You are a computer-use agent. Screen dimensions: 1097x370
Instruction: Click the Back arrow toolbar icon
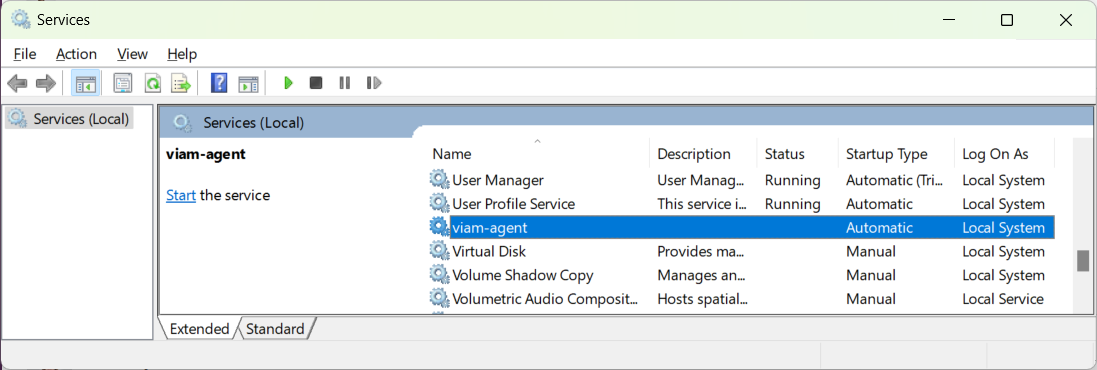click(17, 83)
